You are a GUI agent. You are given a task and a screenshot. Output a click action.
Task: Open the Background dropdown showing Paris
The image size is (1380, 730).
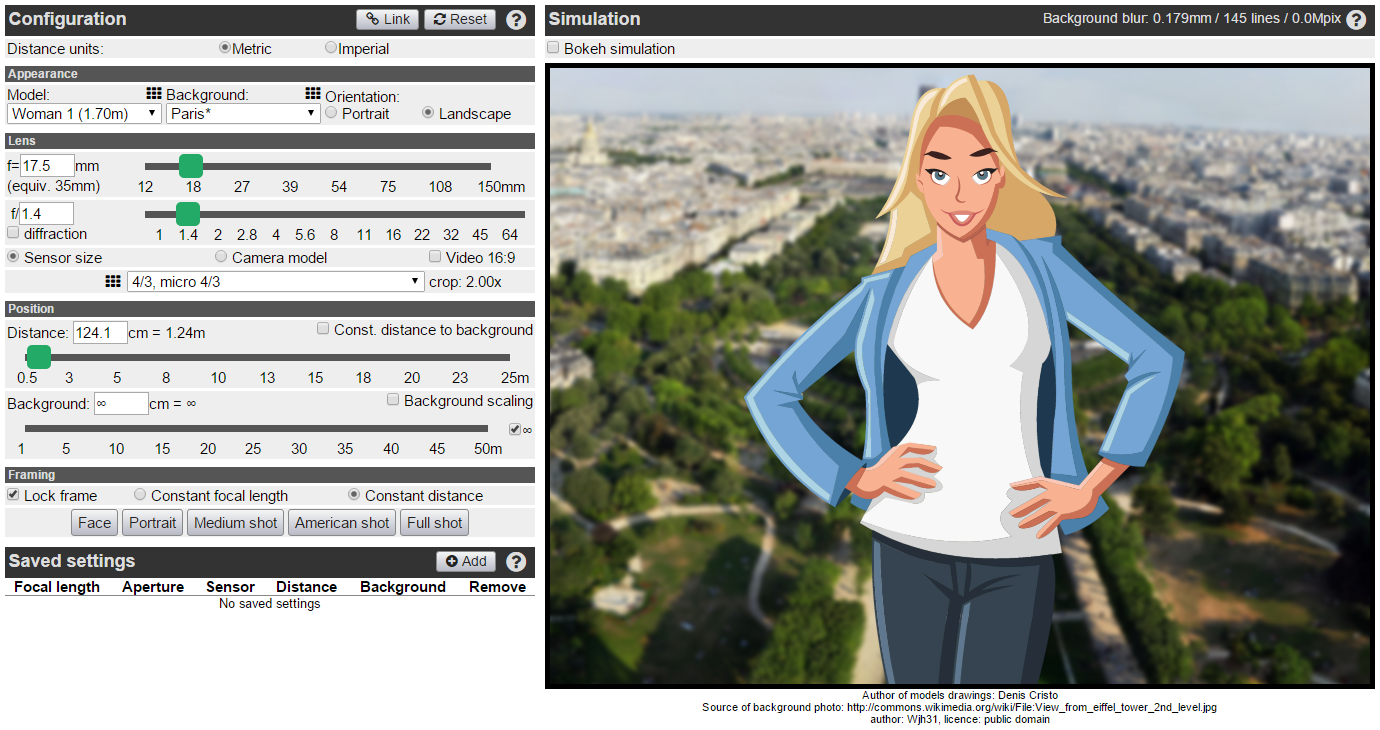click(x=243, y=114)
